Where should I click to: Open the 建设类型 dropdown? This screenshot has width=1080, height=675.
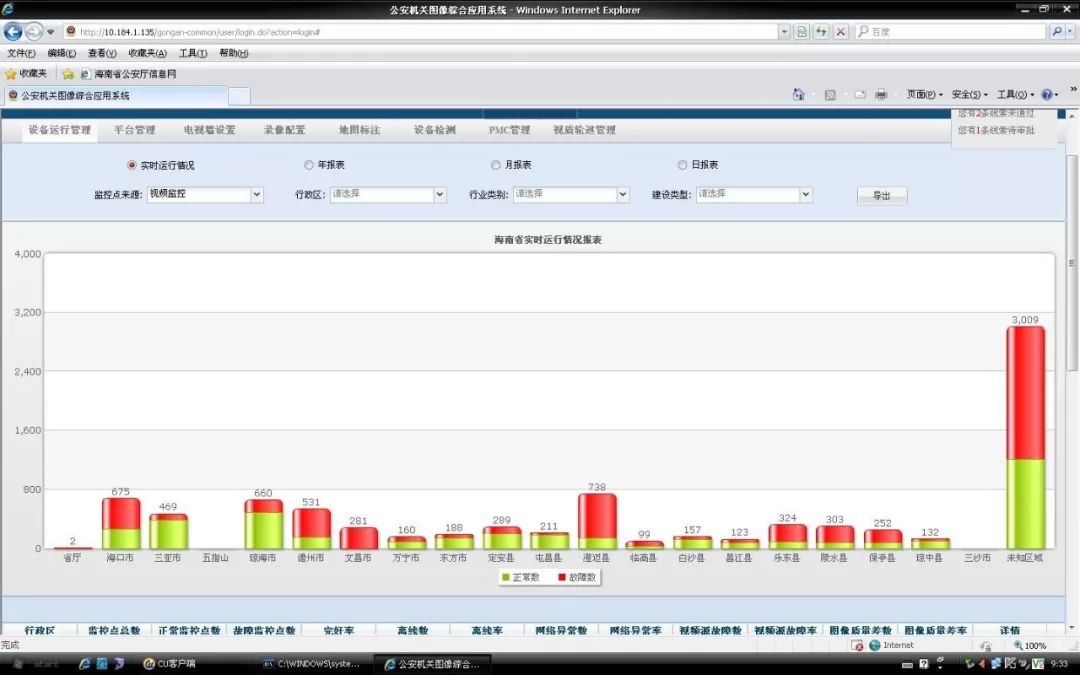tap(754, 195)
